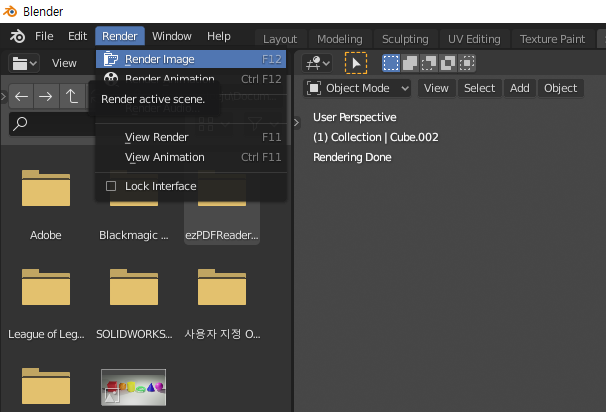
Task: Go up to parent directory
Action: tap(72, 96)
